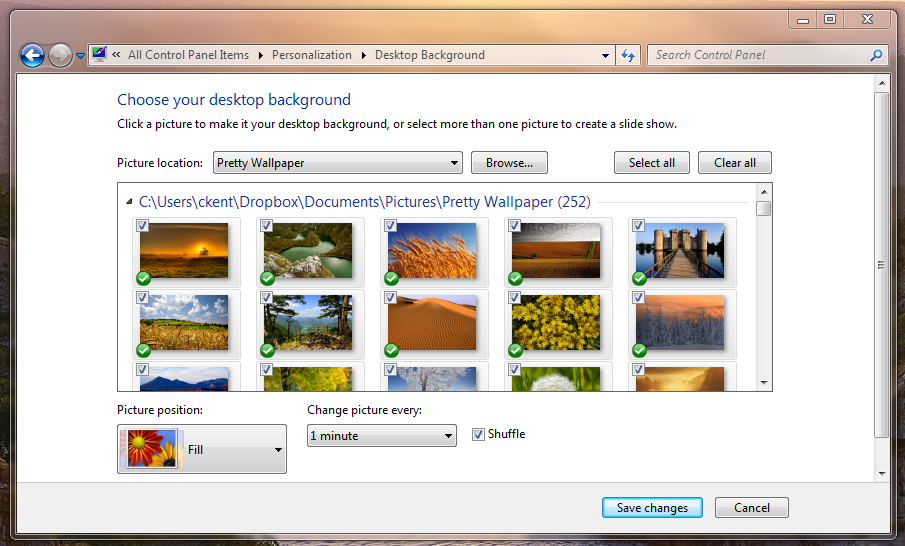Image resolution: width=905 pixels, height=546 pixels.
Task: Uncheck the wheat field wallpaper checkbox
Action: [391, 226]
